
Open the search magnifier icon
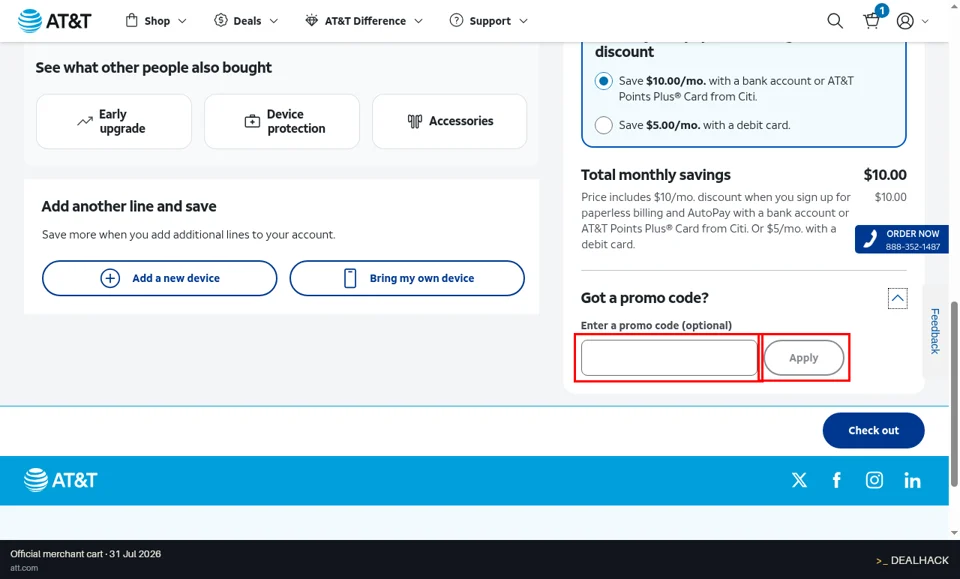point(834,21)
